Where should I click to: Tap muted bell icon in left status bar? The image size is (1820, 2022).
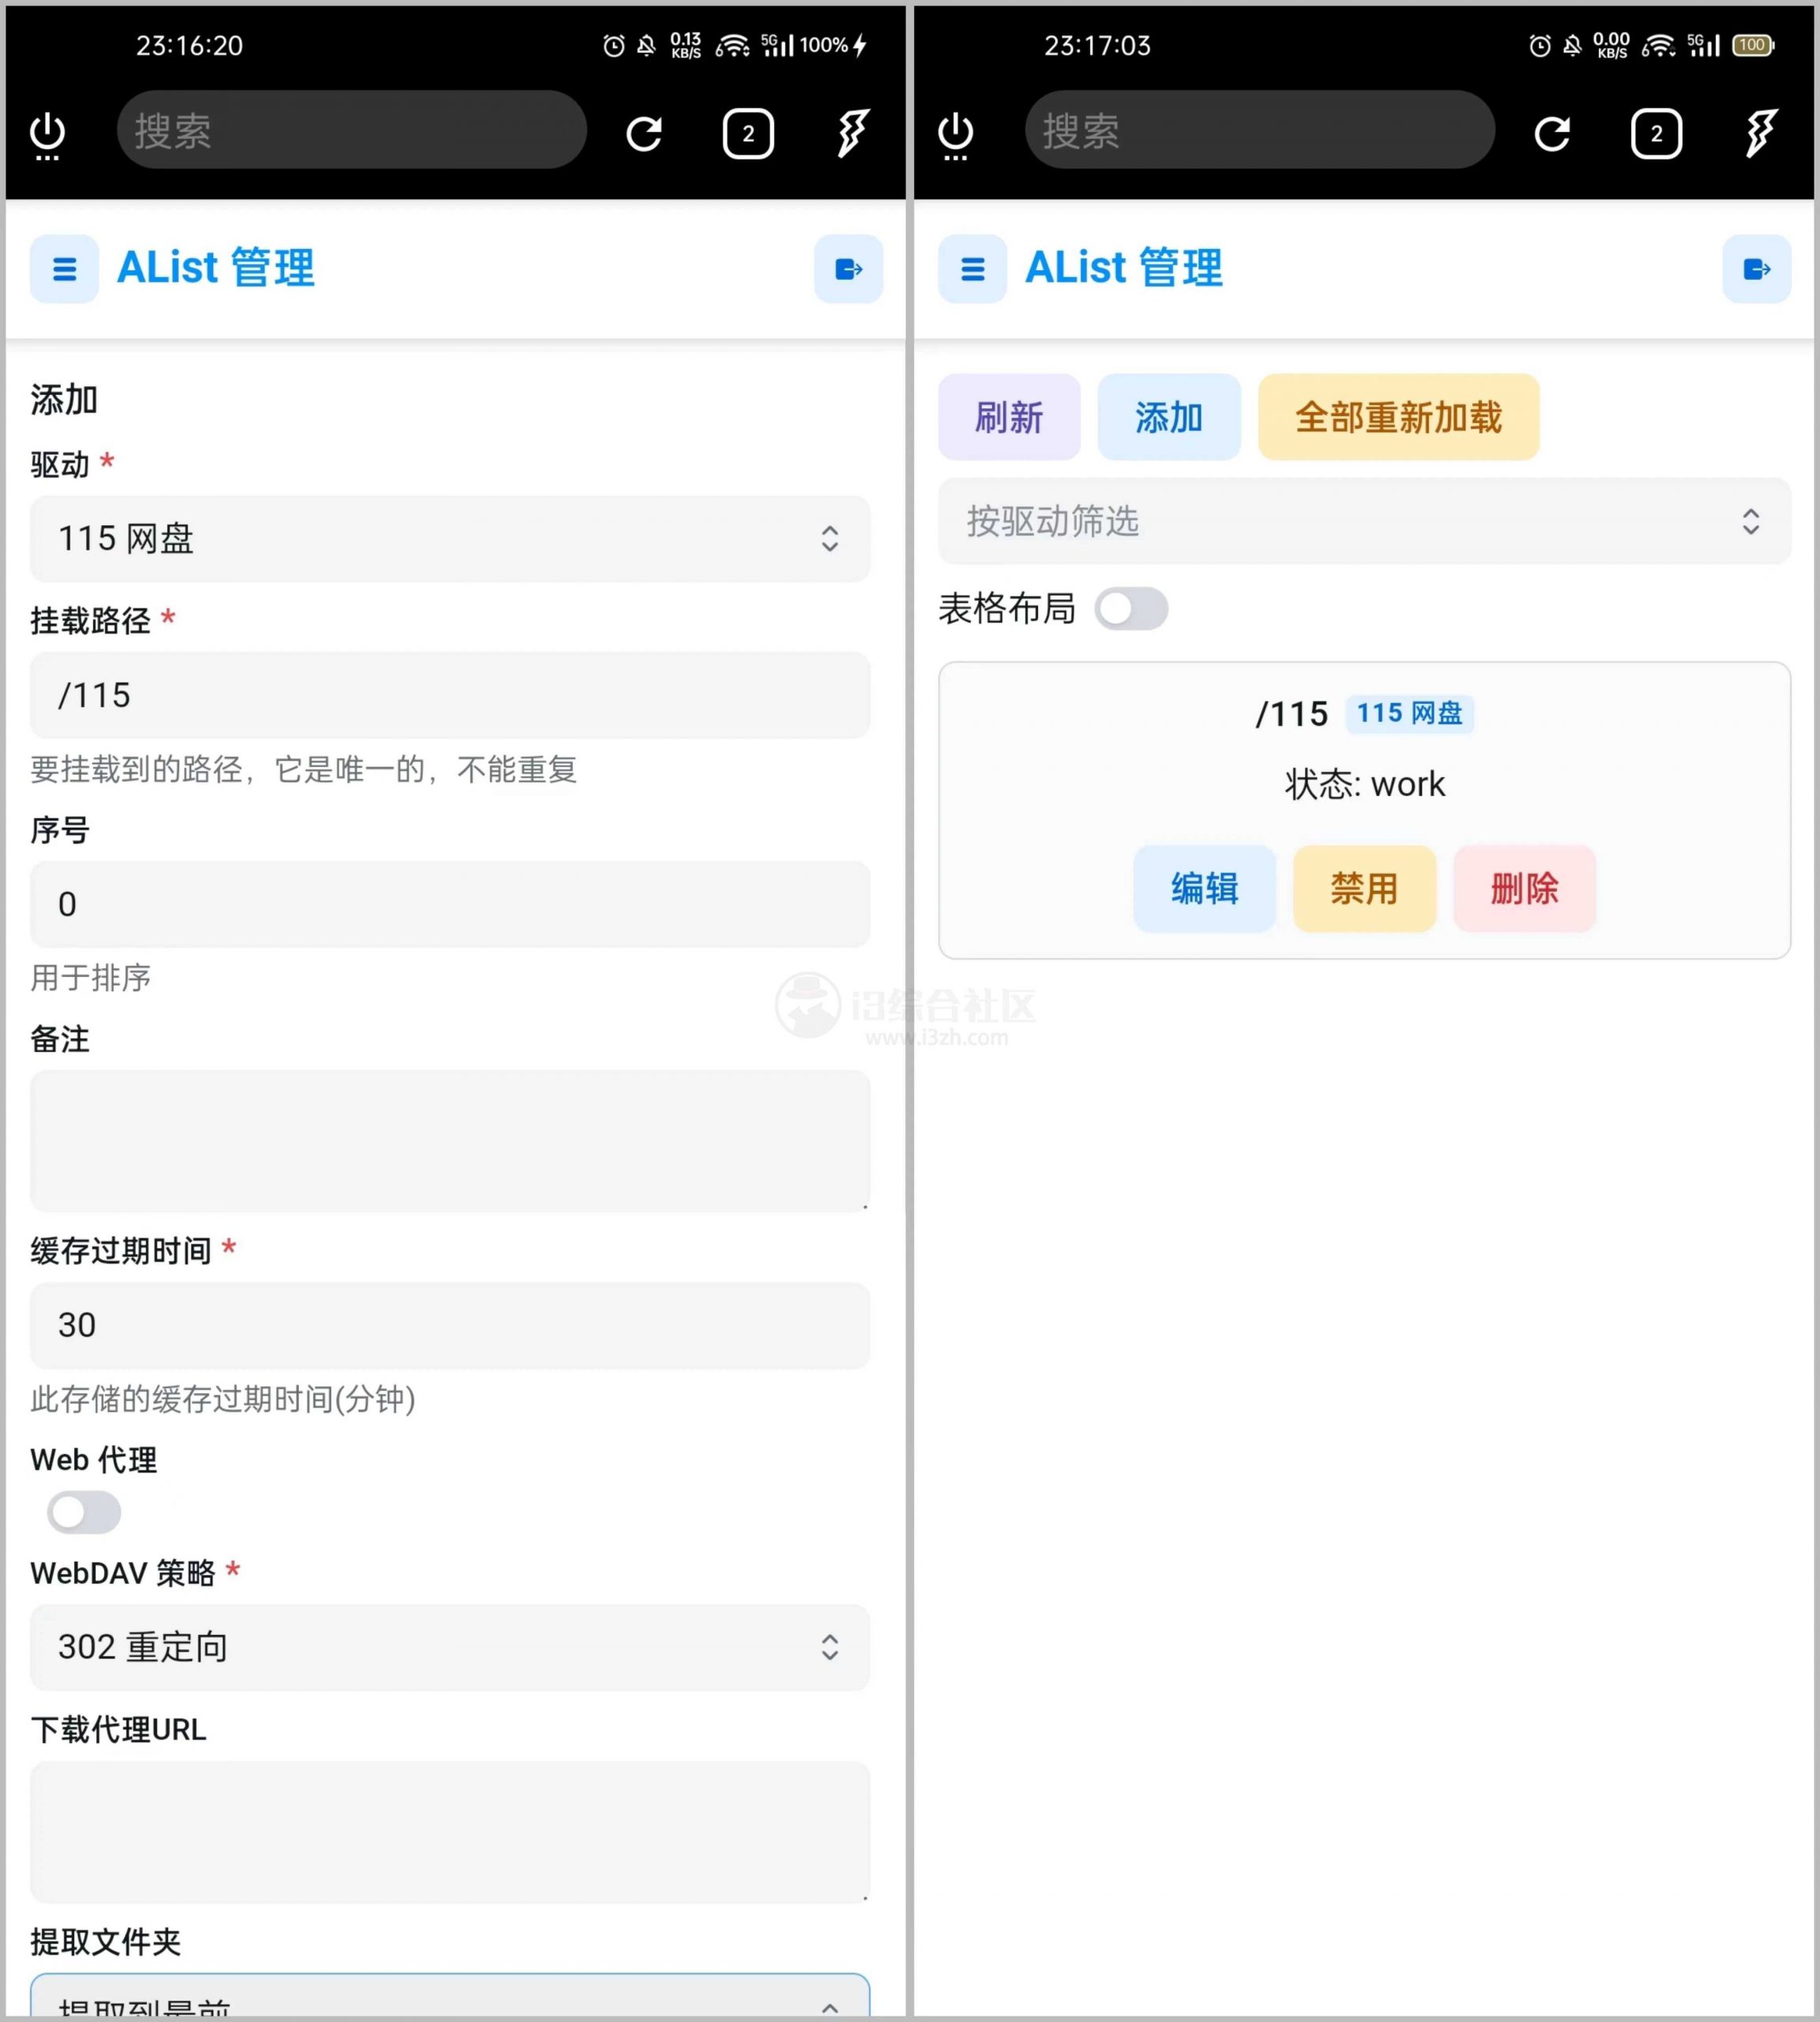(x=647, y=45)
